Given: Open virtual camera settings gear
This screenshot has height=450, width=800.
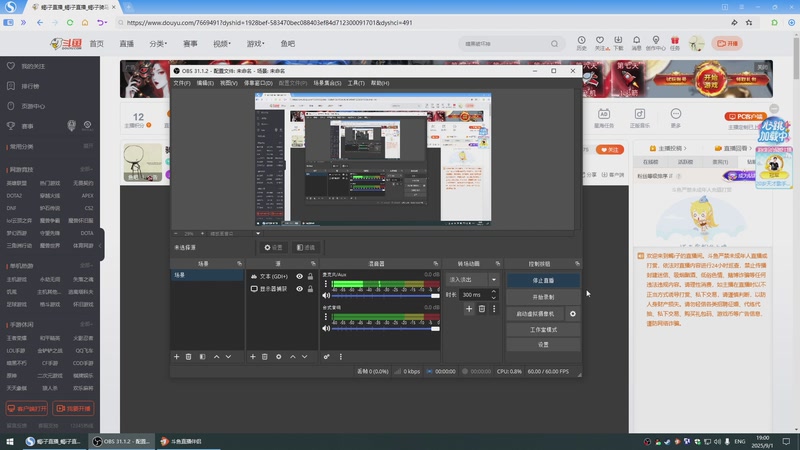Looking at the screenshot, I should (573, 314).
